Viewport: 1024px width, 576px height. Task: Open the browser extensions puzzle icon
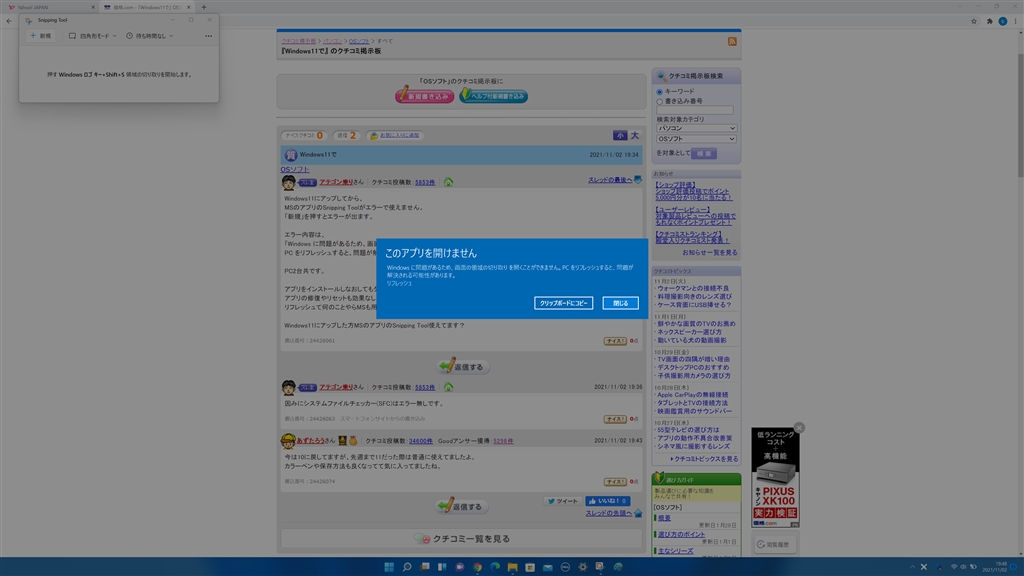tap(989, 21)
